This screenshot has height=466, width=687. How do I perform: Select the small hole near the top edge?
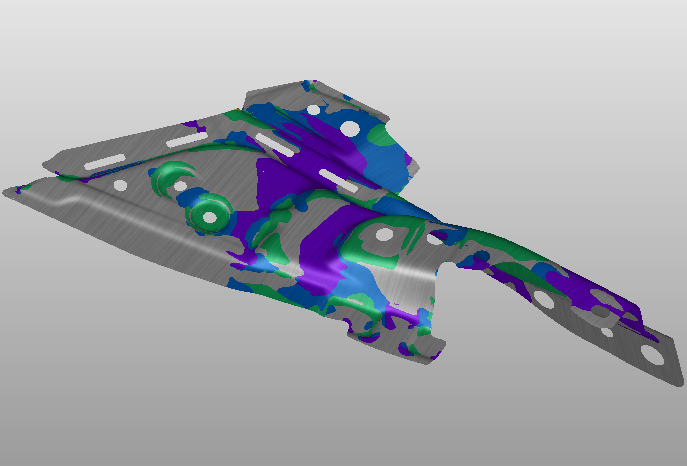point(313,108)
